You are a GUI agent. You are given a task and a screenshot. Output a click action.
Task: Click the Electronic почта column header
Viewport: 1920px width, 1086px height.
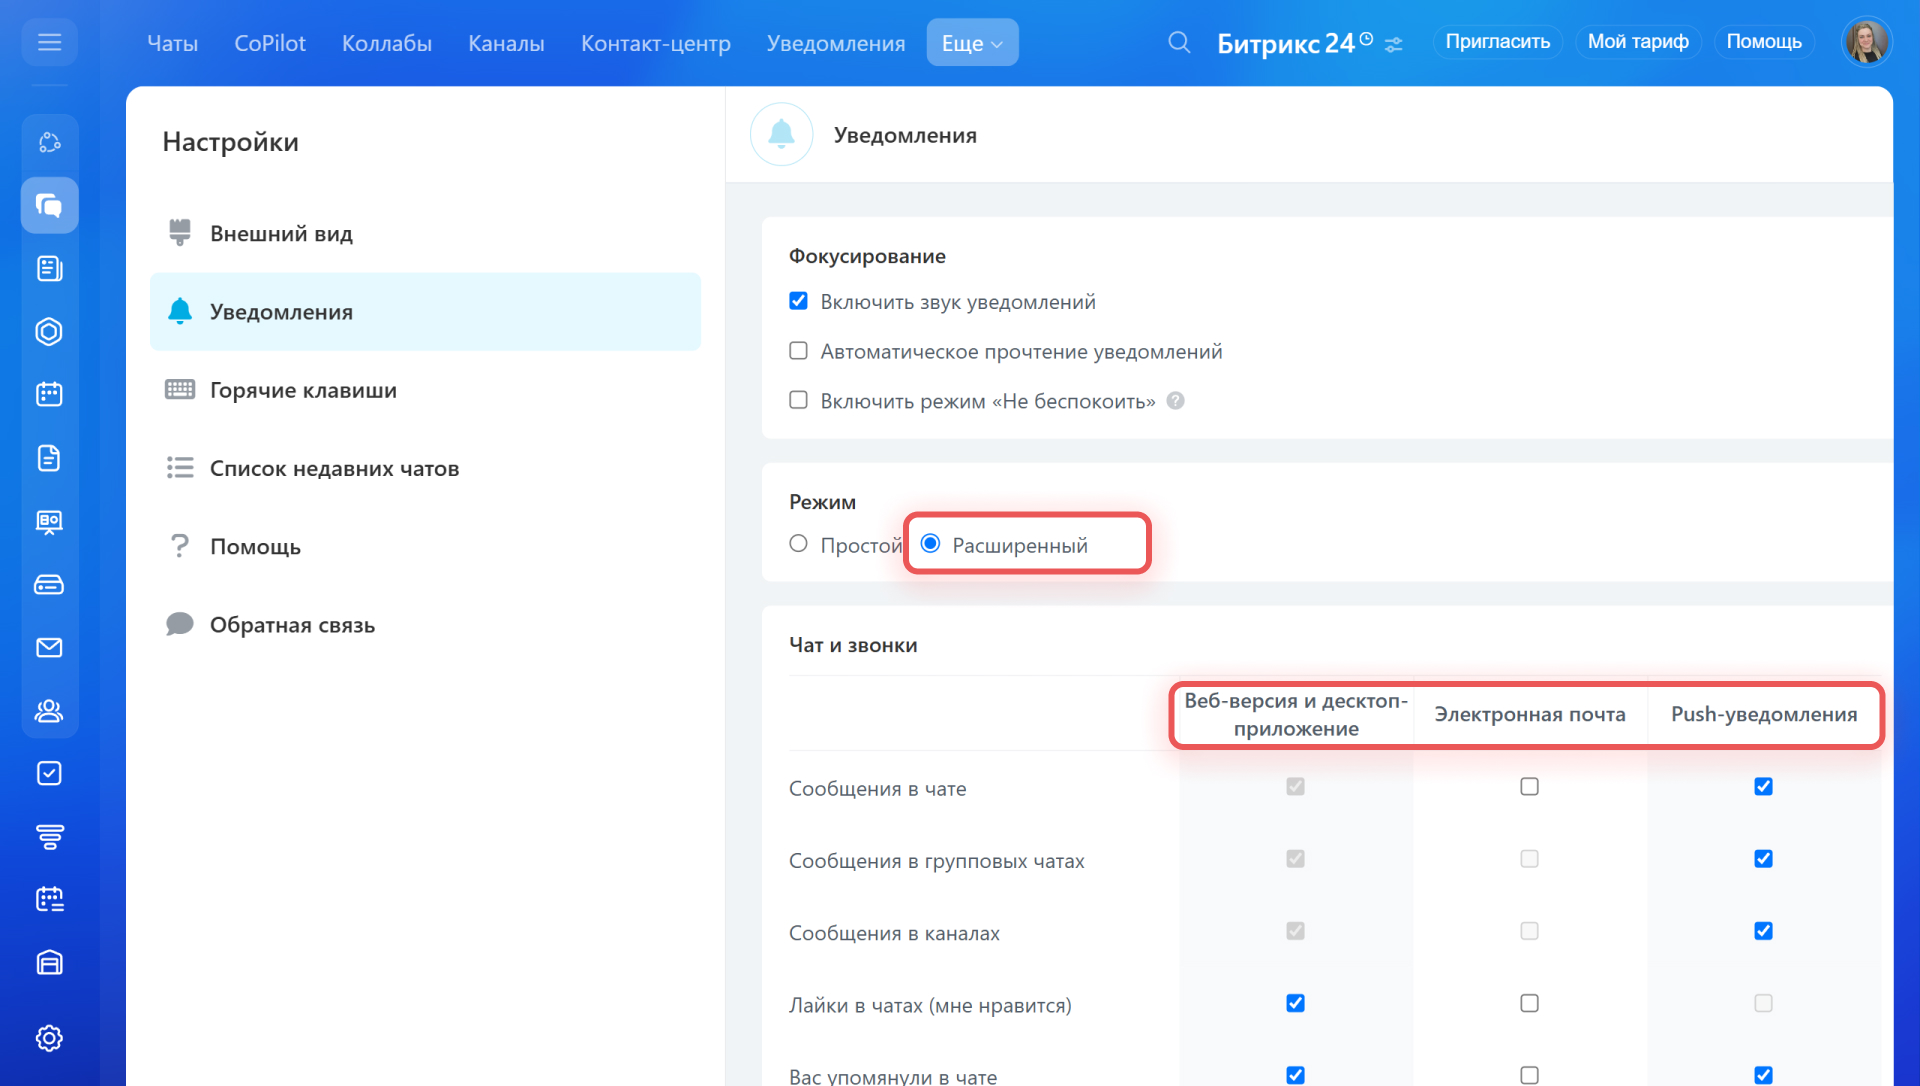1529,714
